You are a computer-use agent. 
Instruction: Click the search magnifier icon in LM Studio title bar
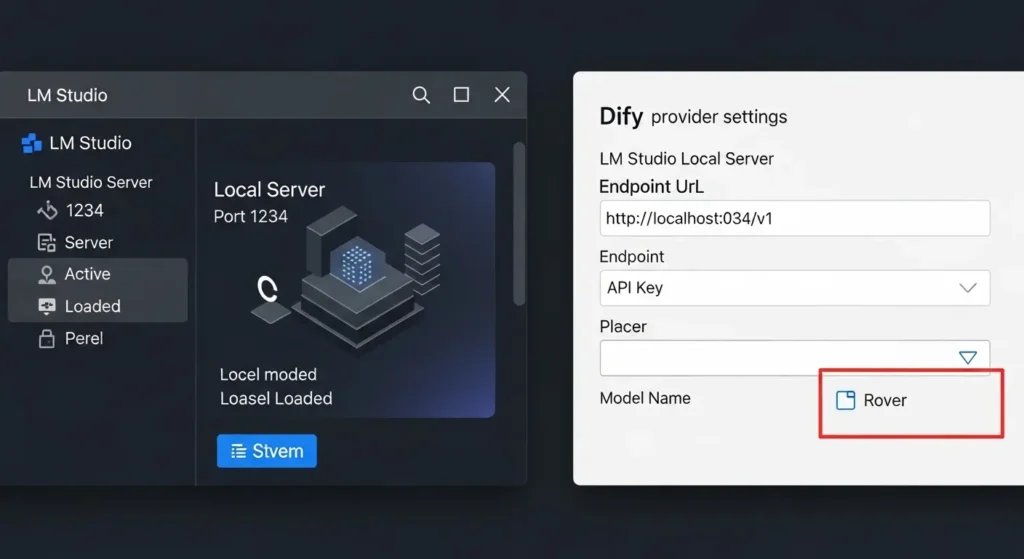tap(421, 95)
